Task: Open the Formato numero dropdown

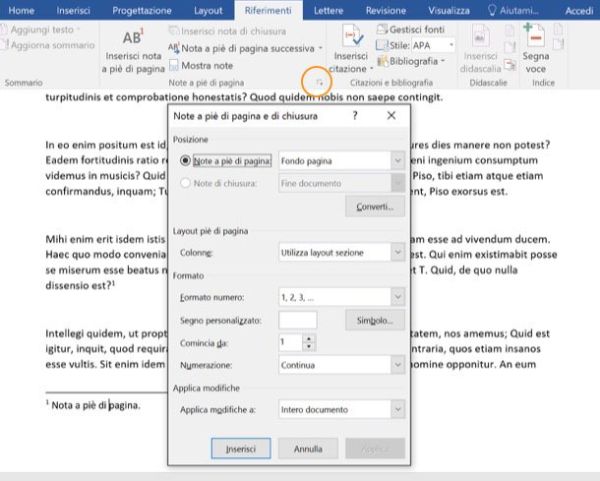Action: [x=398, y=297]
